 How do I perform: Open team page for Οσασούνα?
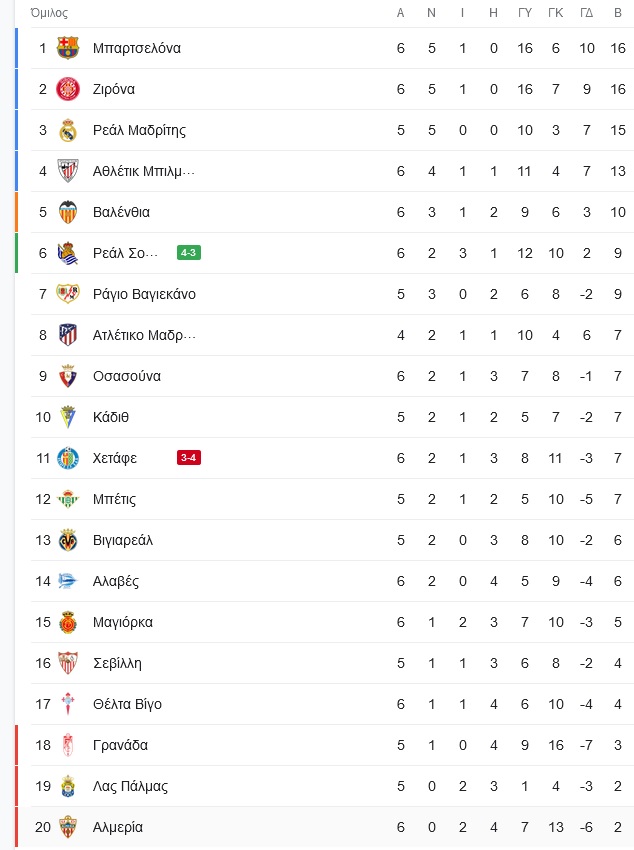click(127, 376)
